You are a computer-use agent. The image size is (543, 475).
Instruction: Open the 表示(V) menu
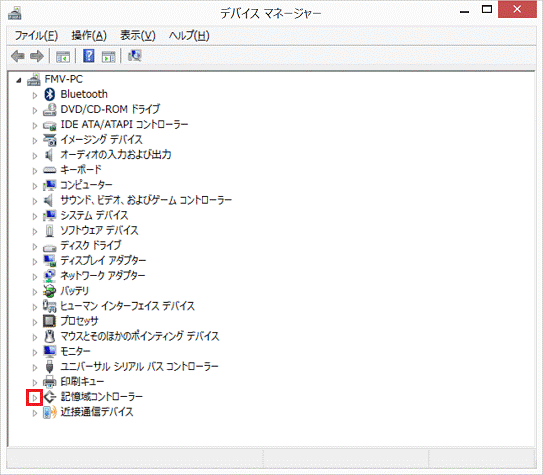pyautogui.click(x=138, y=36)
